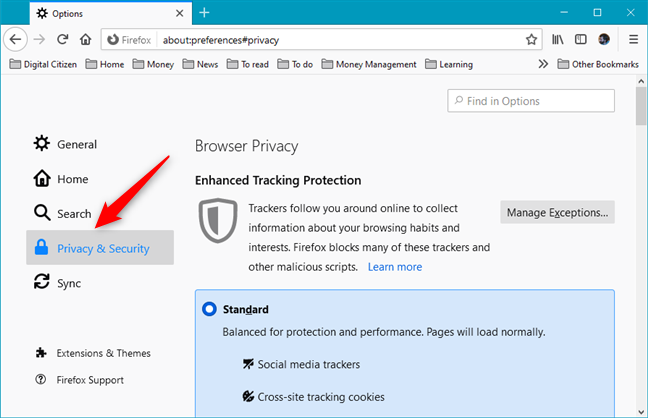Open the Money bookmarks folder
Screen dimensions: 648x418
click(153, 64)
